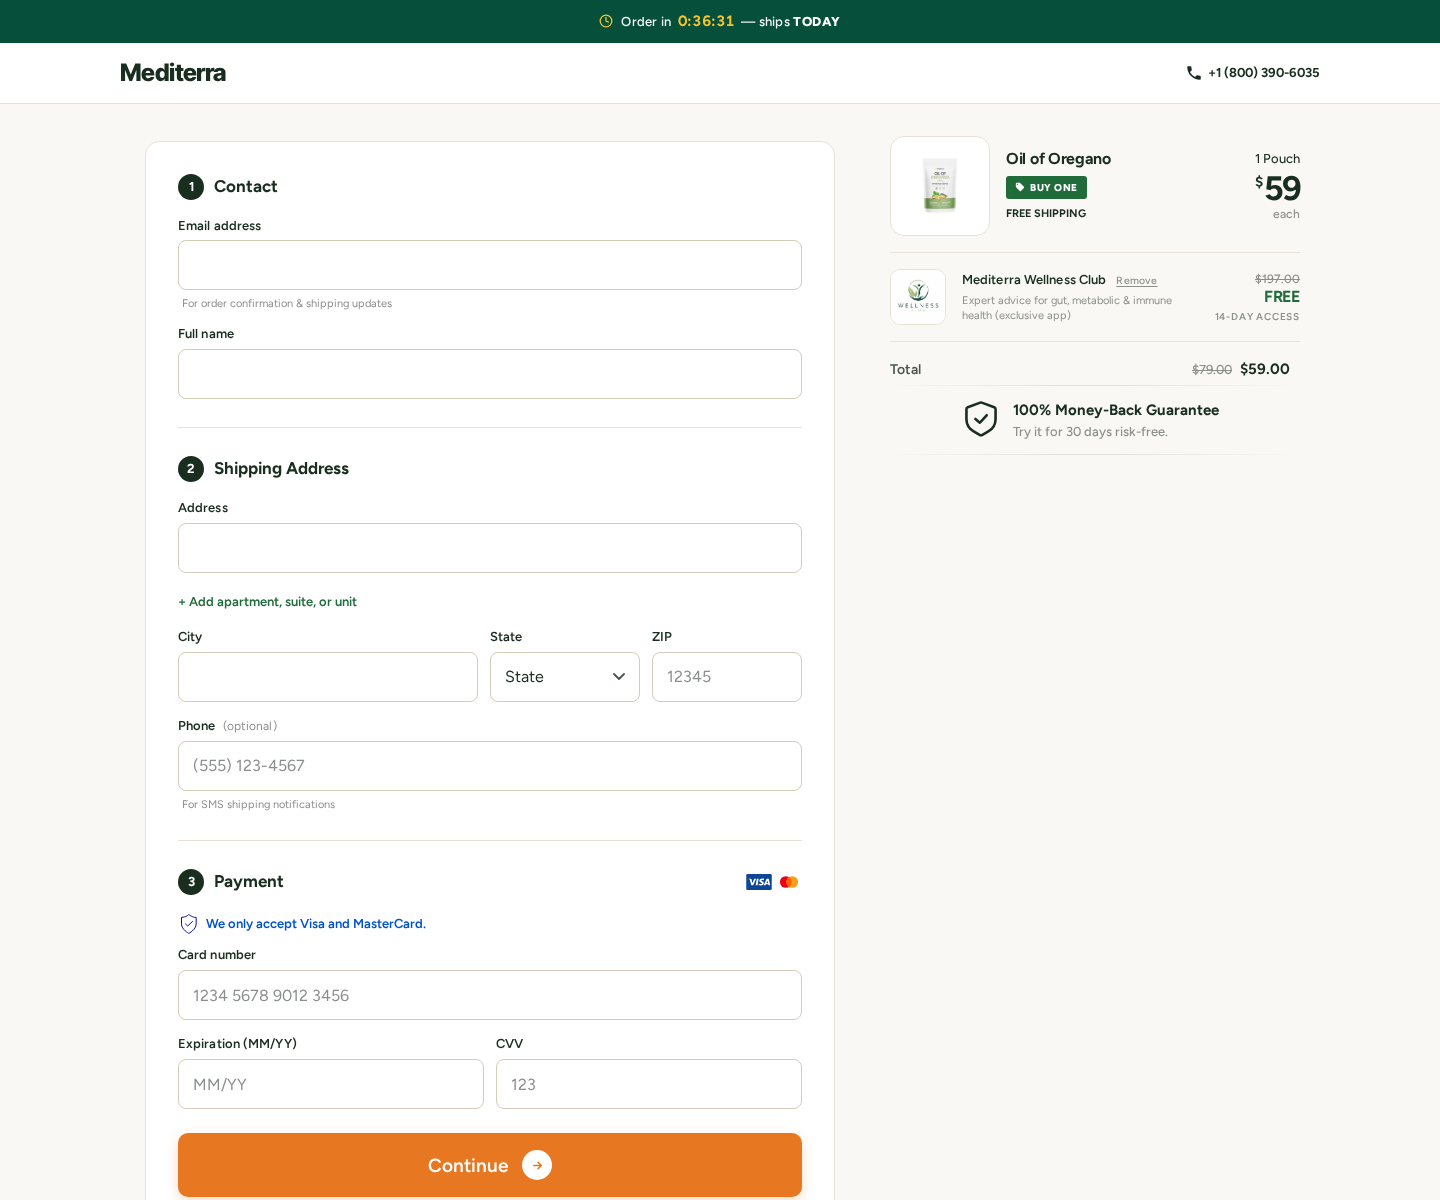Open the State dropdown
The height and width of the screenshot is (1200, 1440).
pyautogui.click(x=565, y=677)
